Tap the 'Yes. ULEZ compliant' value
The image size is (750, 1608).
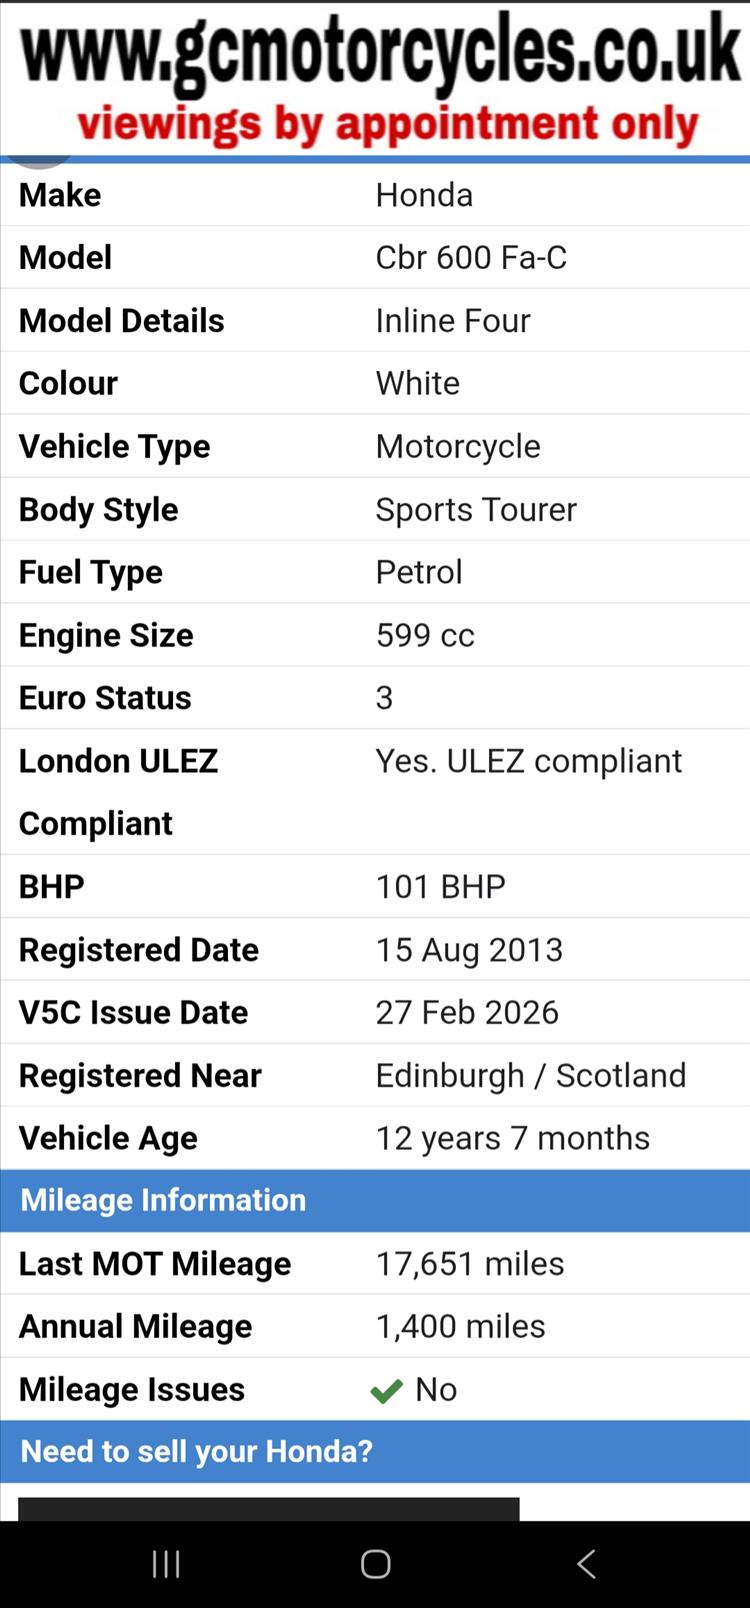tap(529, 761)
